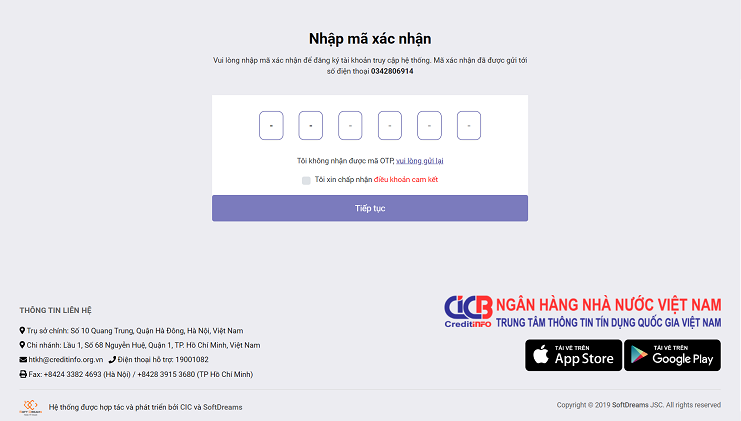Click the head office location pin icon
This screenshot has height=421, width=741.
coord(22,330)
